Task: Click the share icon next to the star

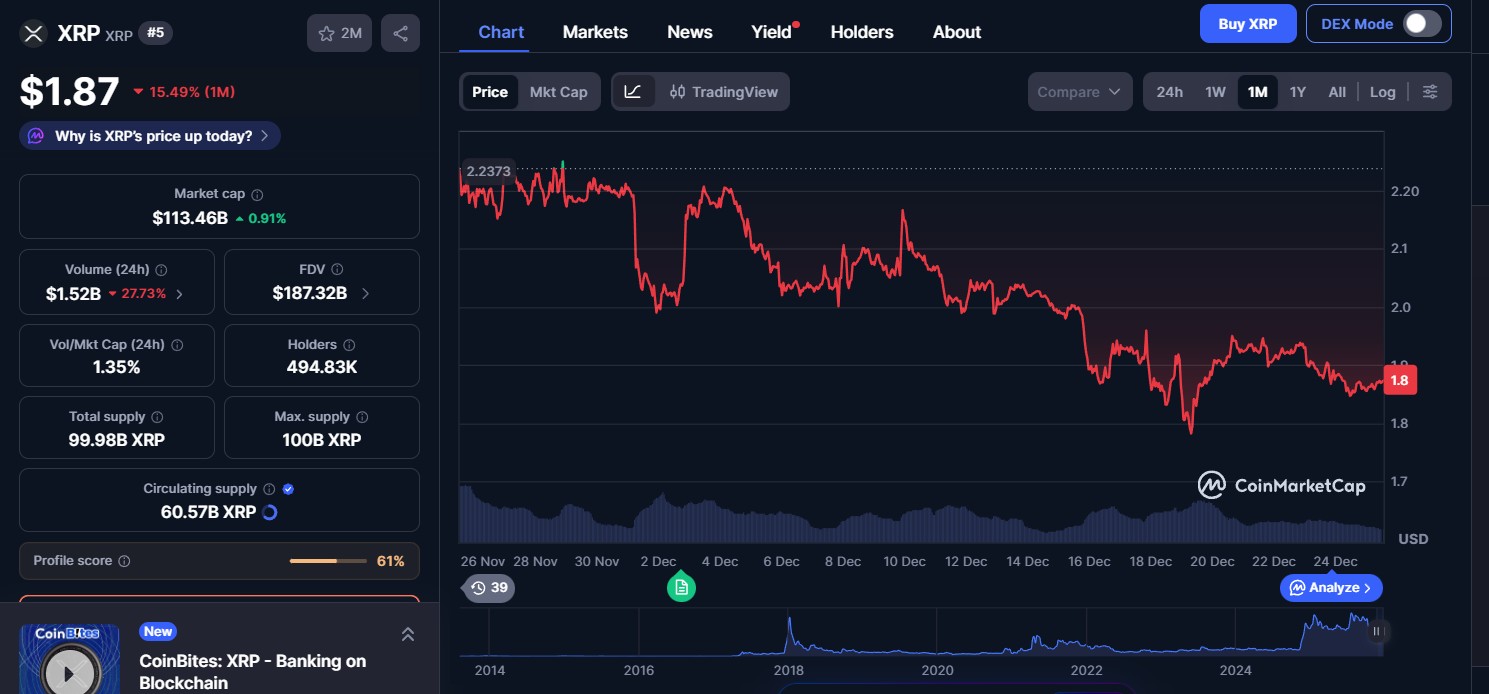Action: [x=400, y=32]
